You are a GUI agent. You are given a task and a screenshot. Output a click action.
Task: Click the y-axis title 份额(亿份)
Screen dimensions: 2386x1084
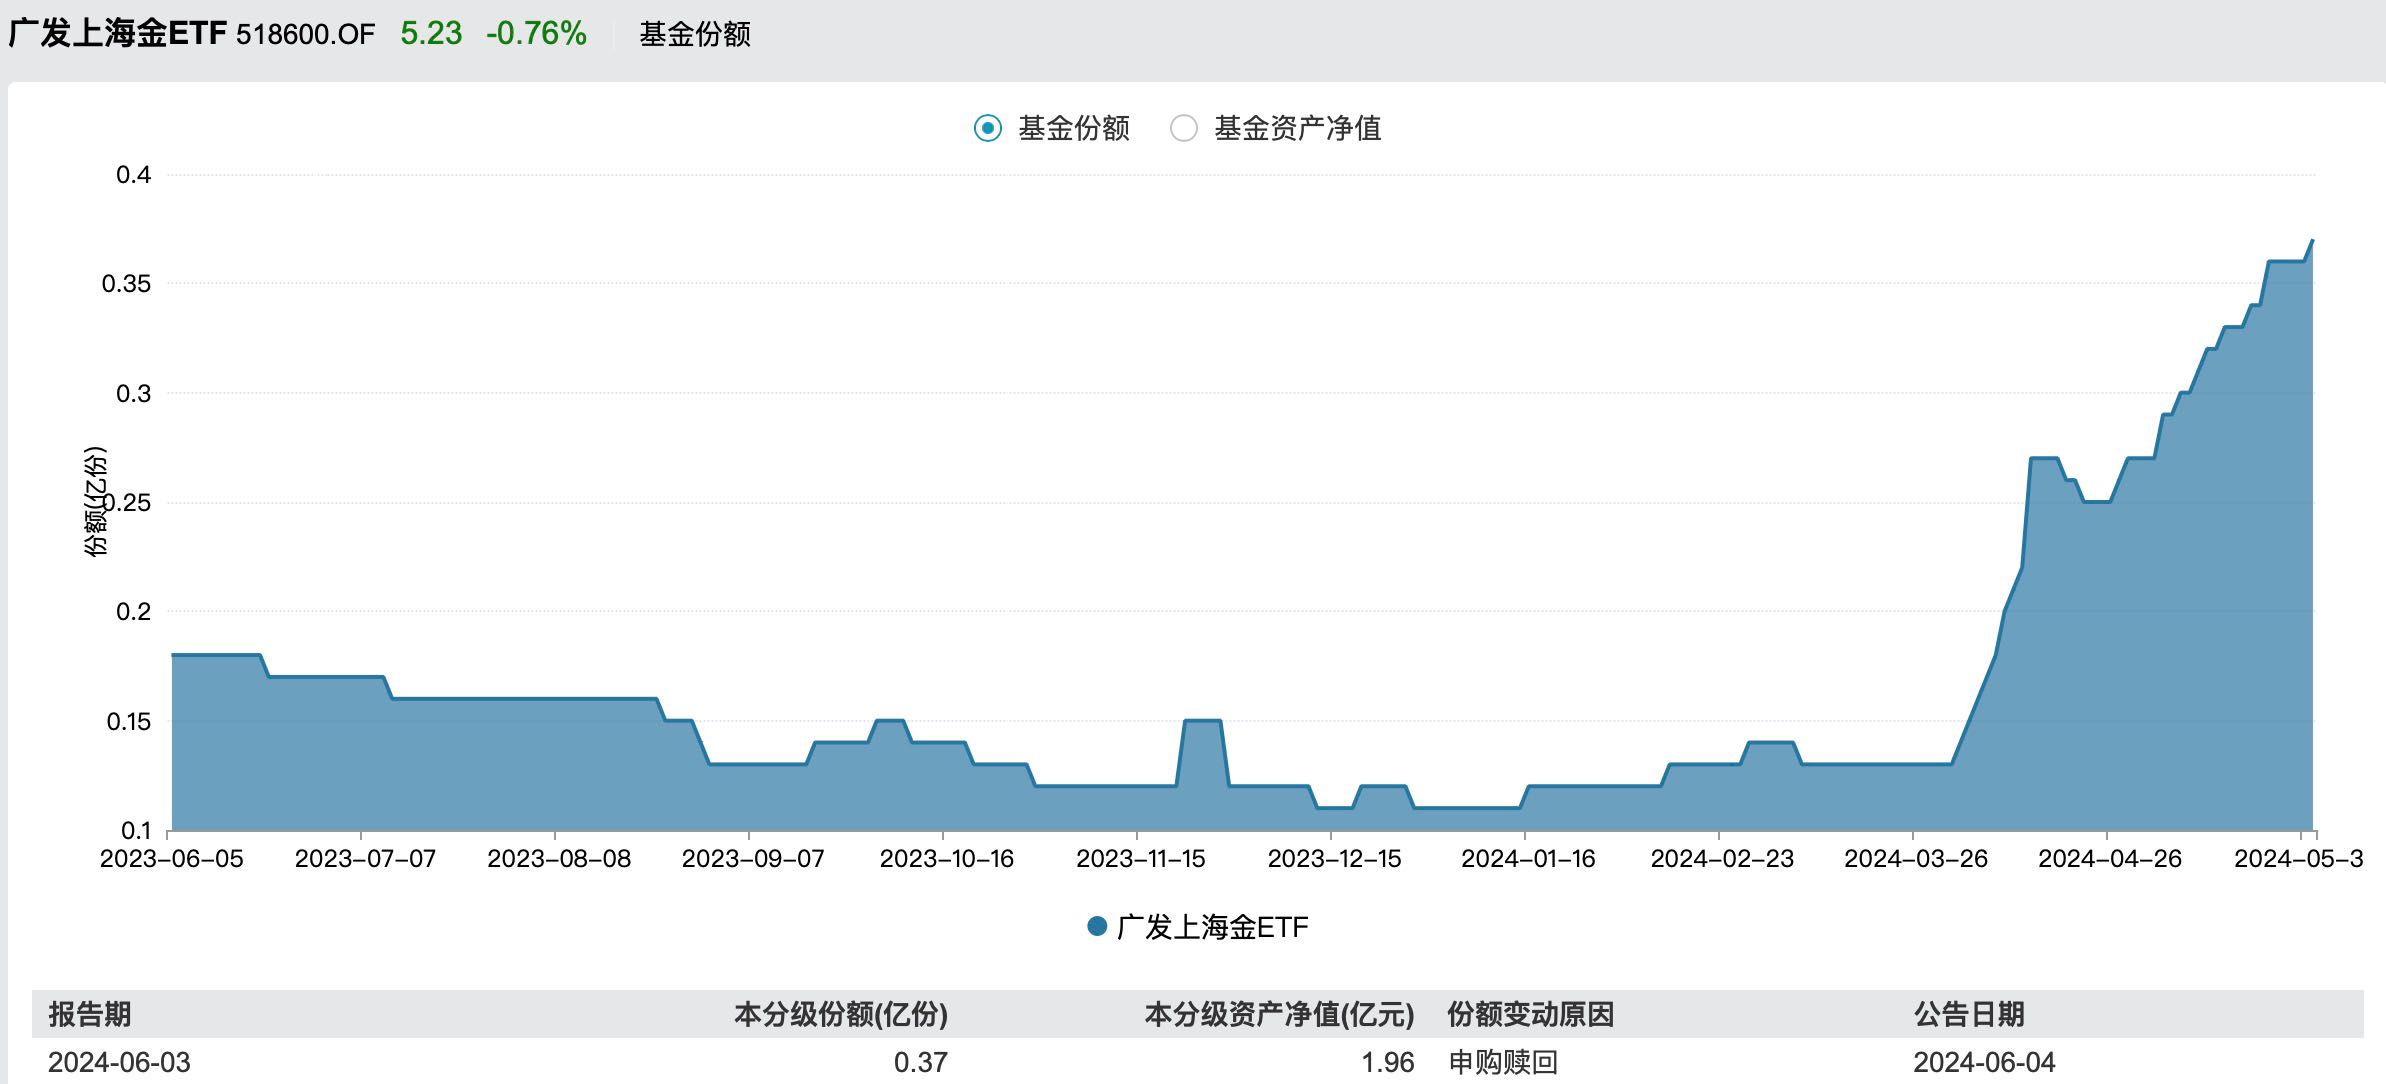coord(95,502)
